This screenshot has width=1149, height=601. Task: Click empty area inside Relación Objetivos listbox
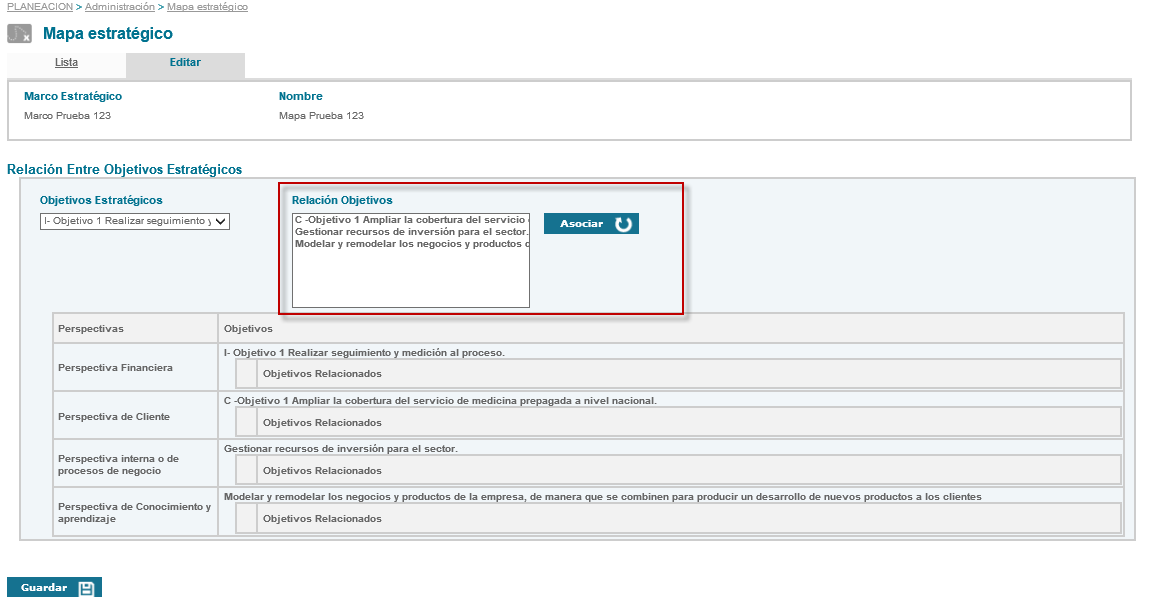pyautogui.click(x=410, y=280)
